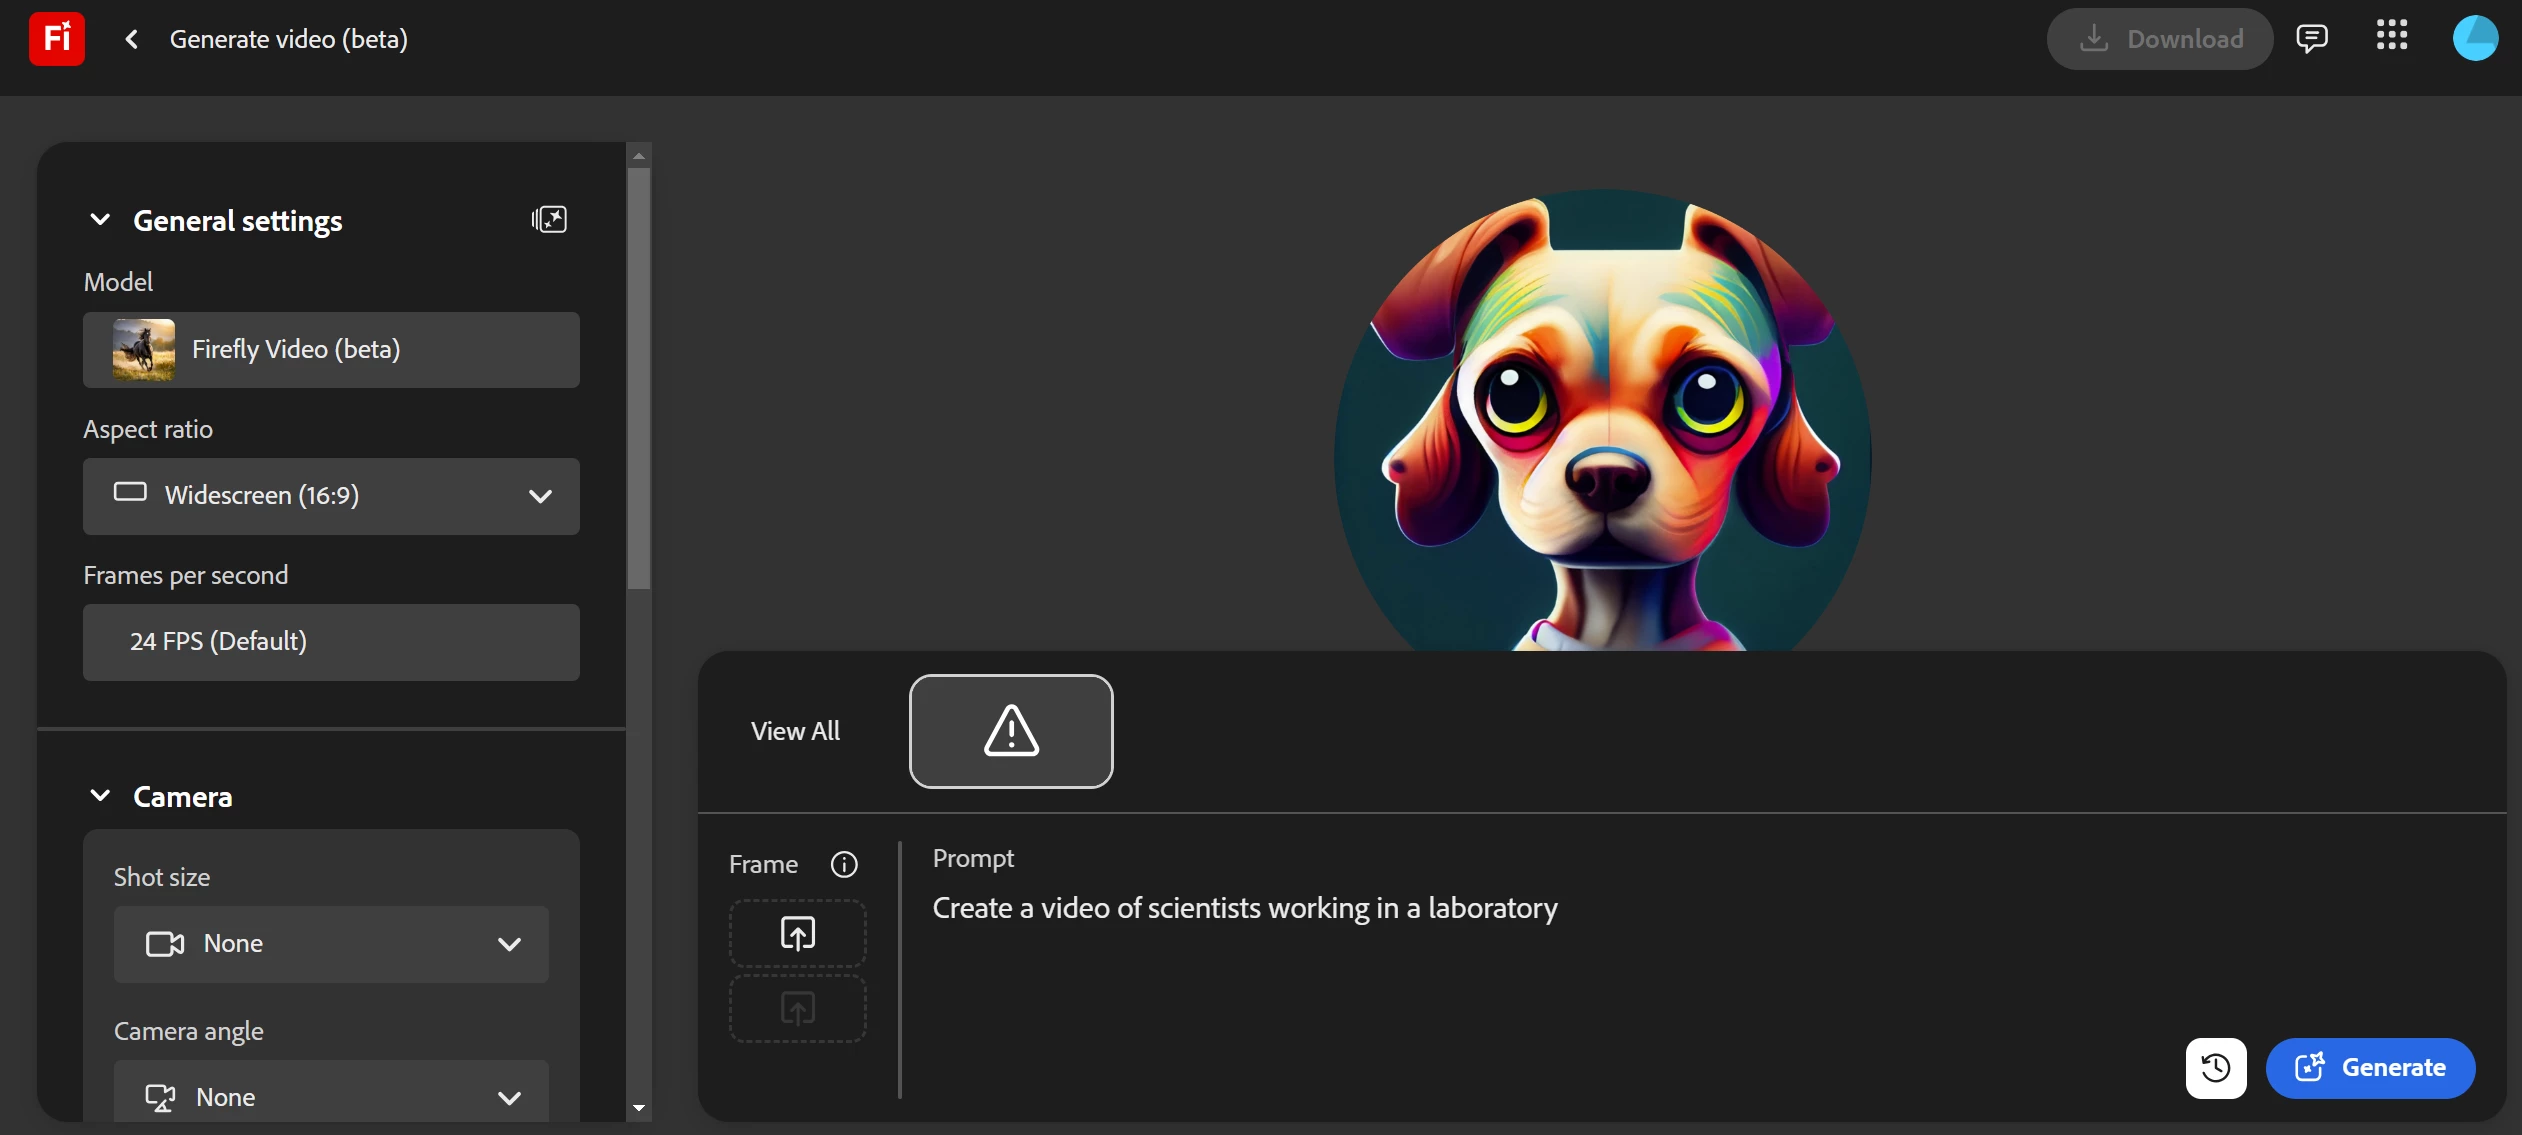Click the Adobe Firefly logo icon
This screenshot has height=1135, width=2522.
(x=56, y=39)
